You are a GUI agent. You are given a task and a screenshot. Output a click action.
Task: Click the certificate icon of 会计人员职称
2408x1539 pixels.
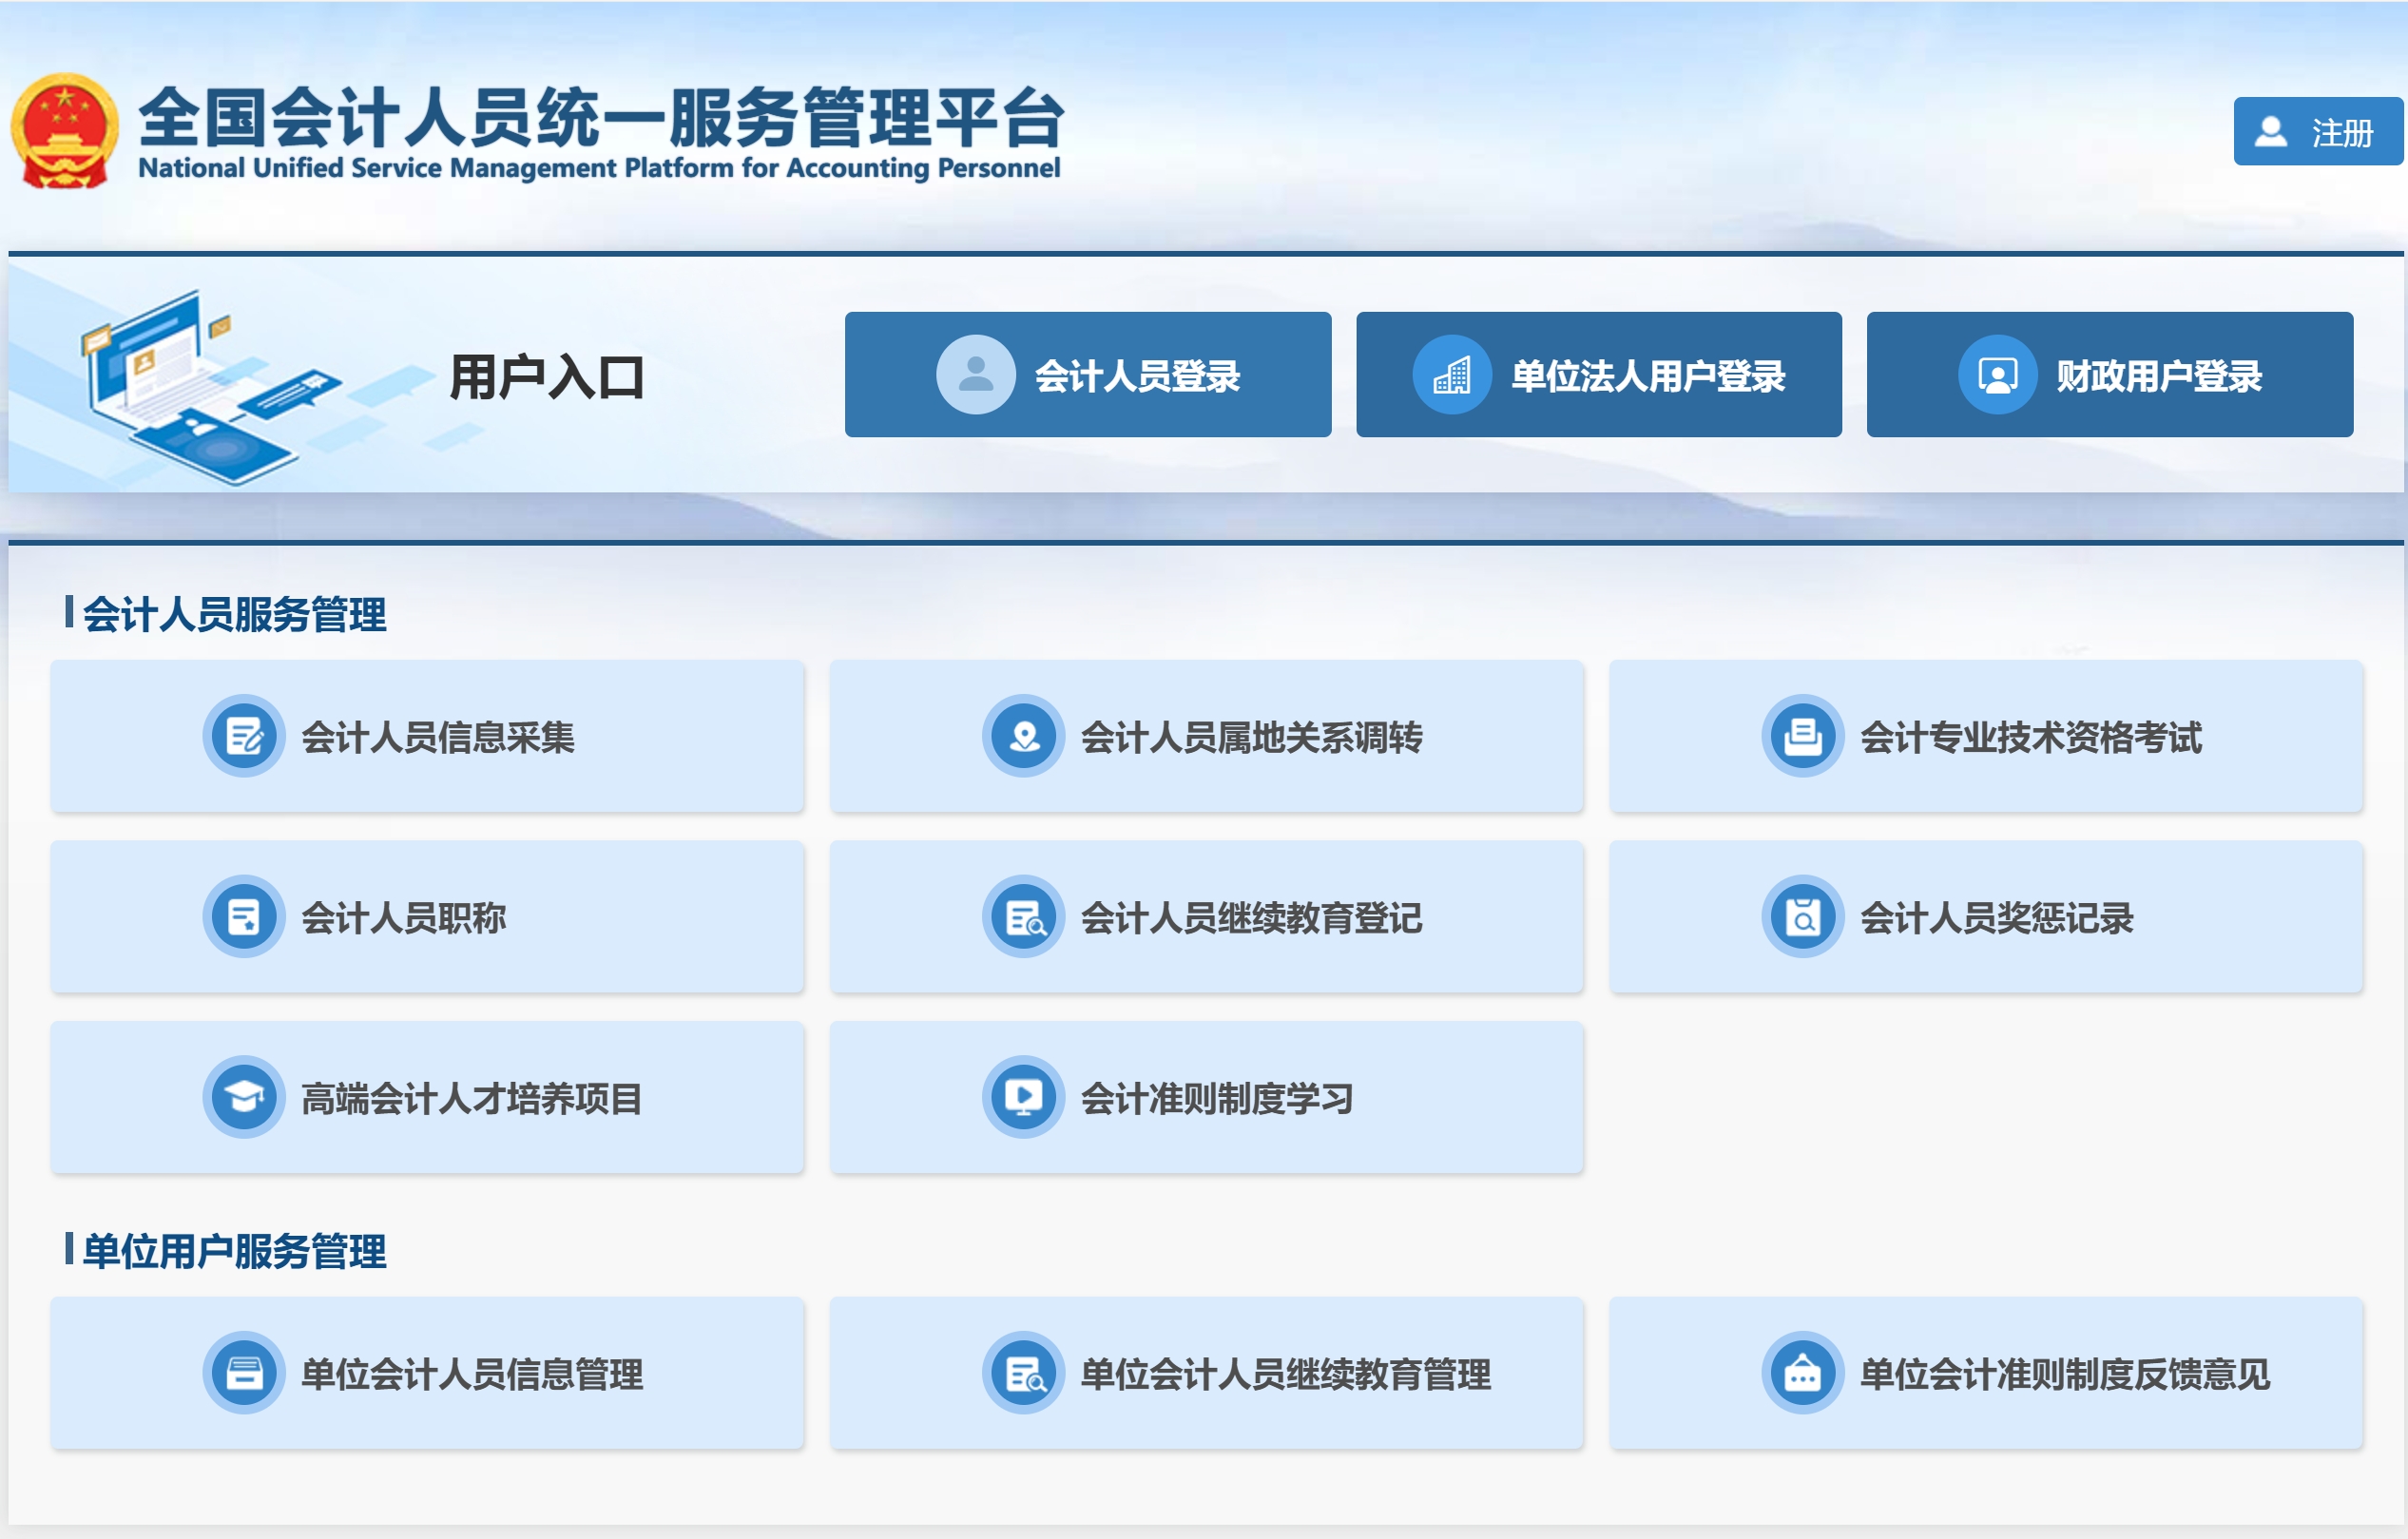pyautogui.click(x=244, y=917)
